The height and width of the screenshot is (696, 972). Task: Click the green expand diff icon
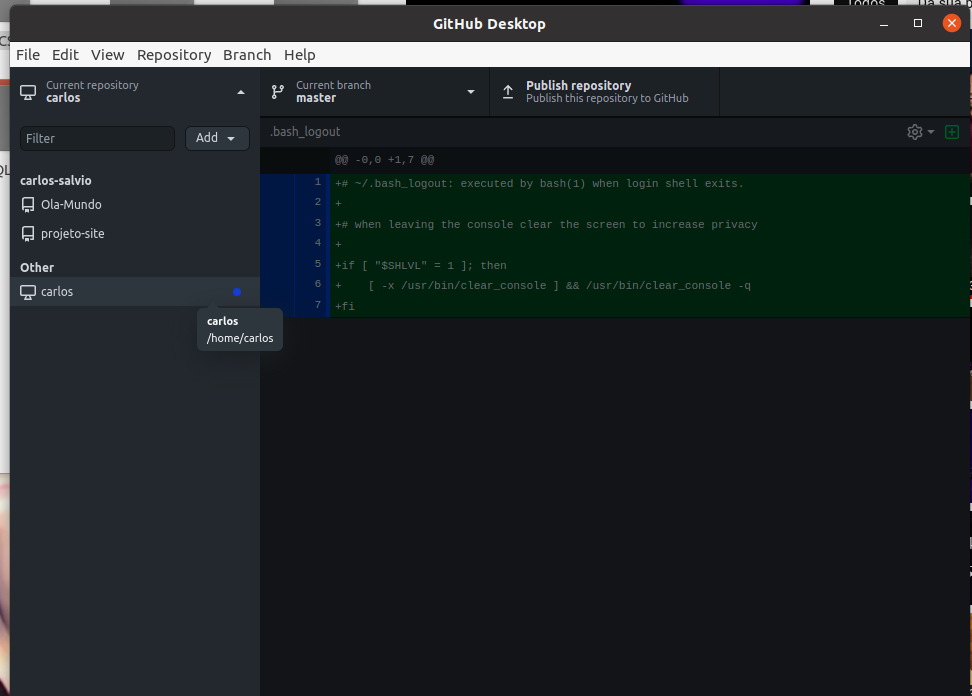951,131
